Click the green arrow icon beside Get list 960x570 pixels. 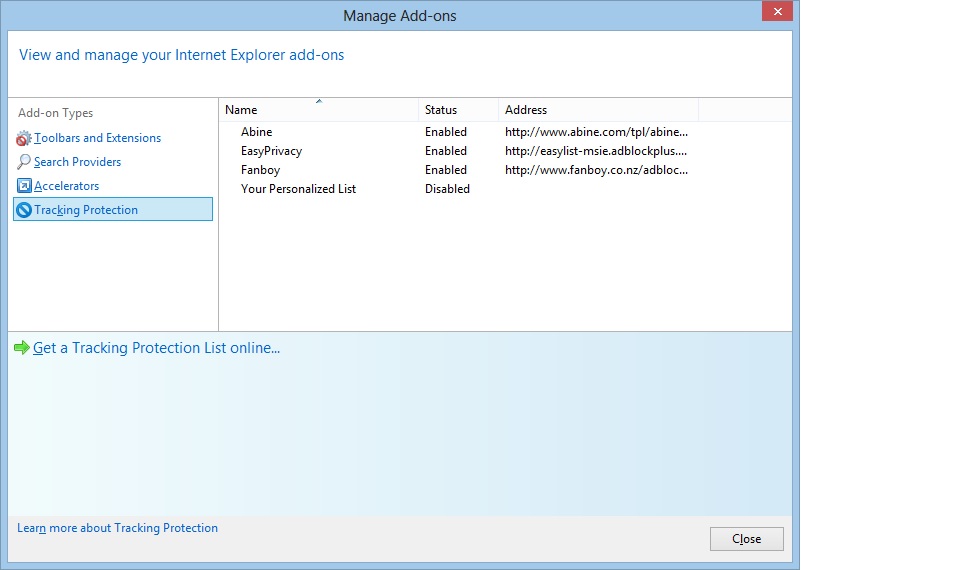click(22, 348)
